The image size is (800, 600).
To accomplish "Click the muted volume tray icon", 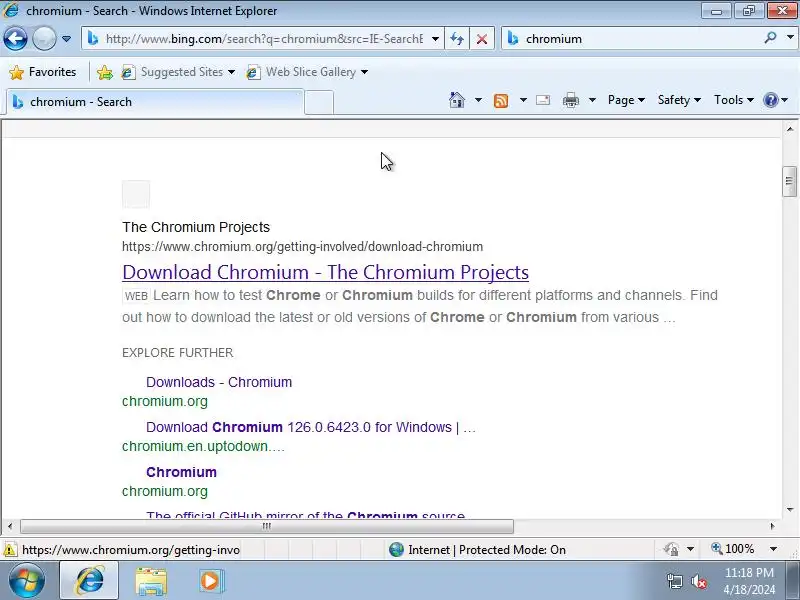I will coord(698,581).
